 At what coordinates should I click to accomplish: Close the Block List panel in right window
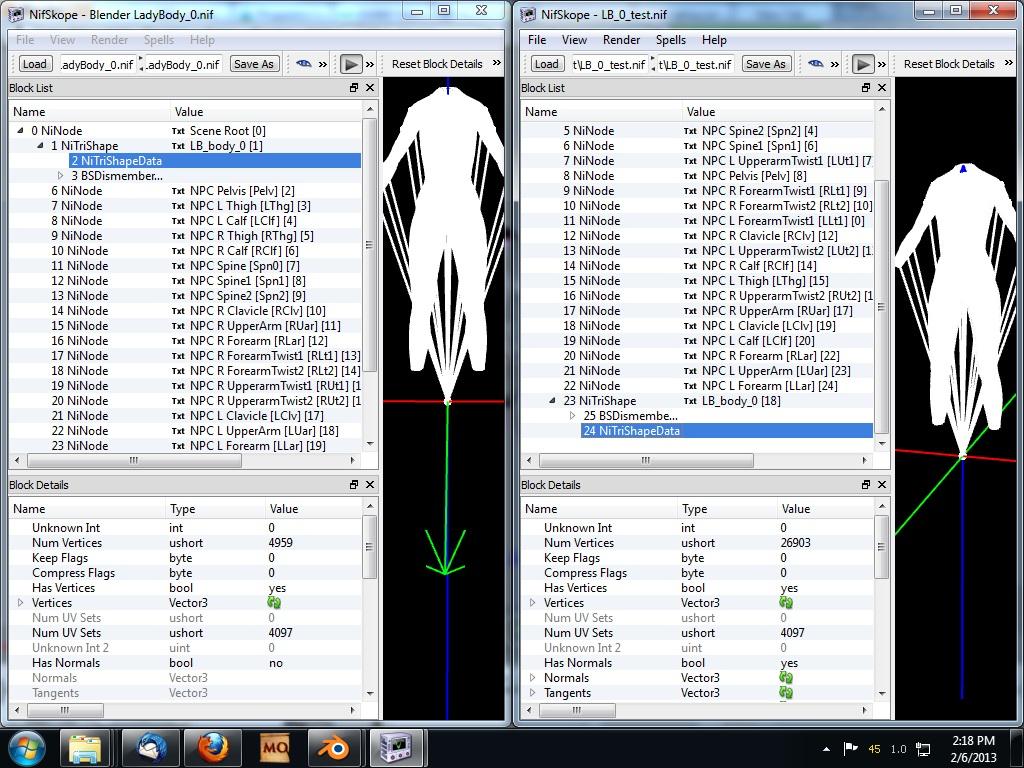882,88
